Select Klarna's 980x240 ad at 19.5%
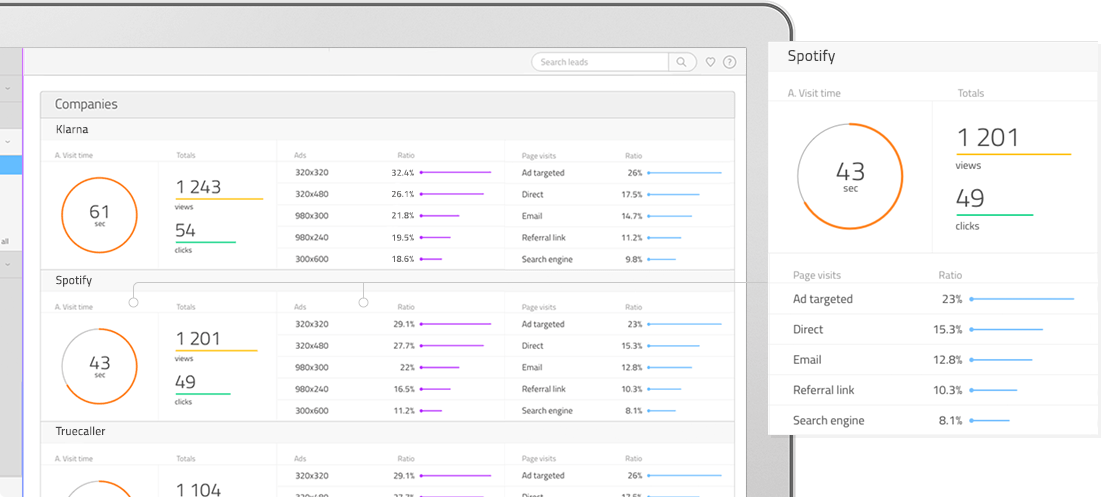 pyautogui.click(x=390, y=238)
